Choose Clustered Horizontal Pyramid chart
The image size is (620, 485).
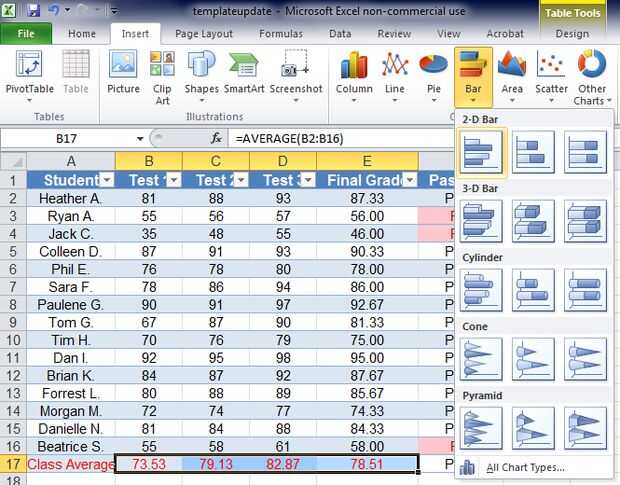pos(481,428)
